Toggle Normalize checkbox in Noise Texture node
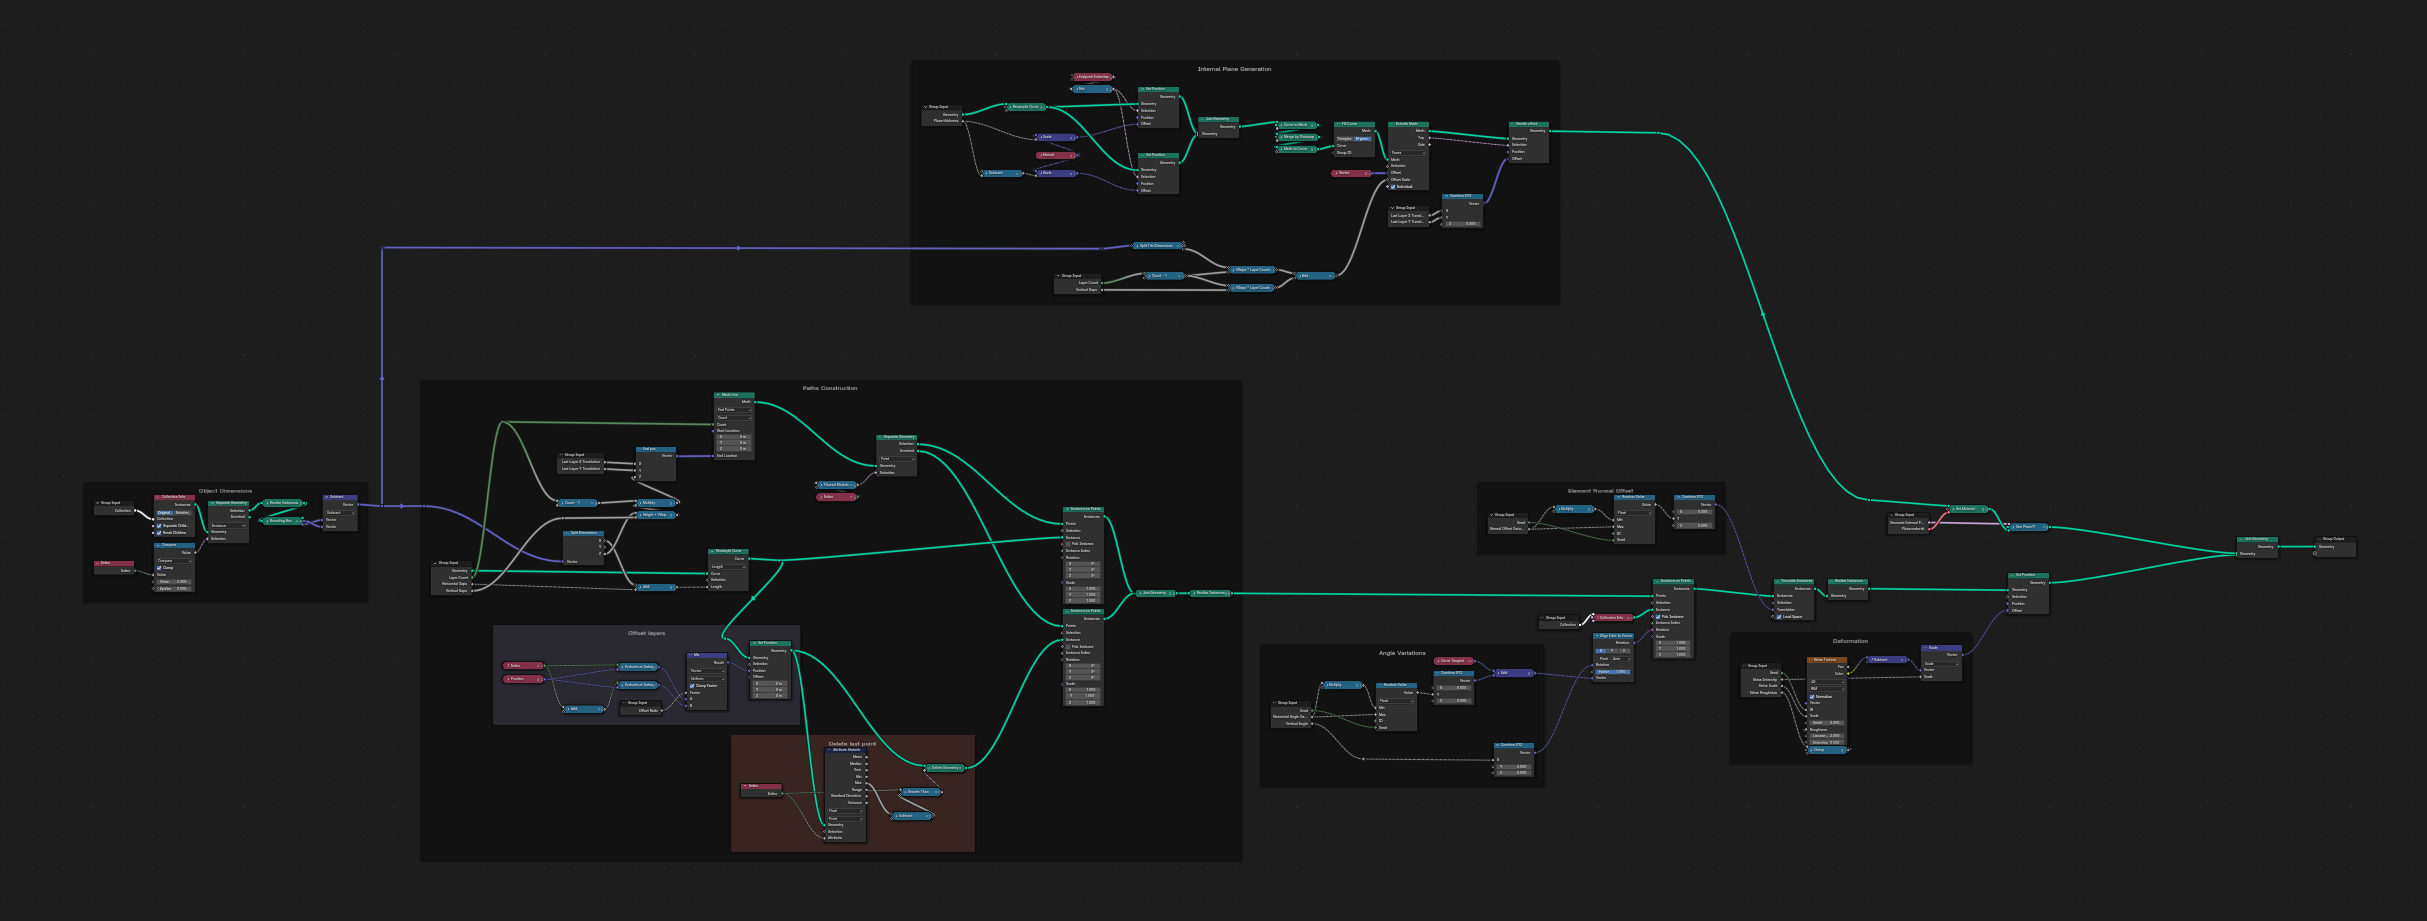This screenshot has height=921, width=2427. [x=1812, y=697]
